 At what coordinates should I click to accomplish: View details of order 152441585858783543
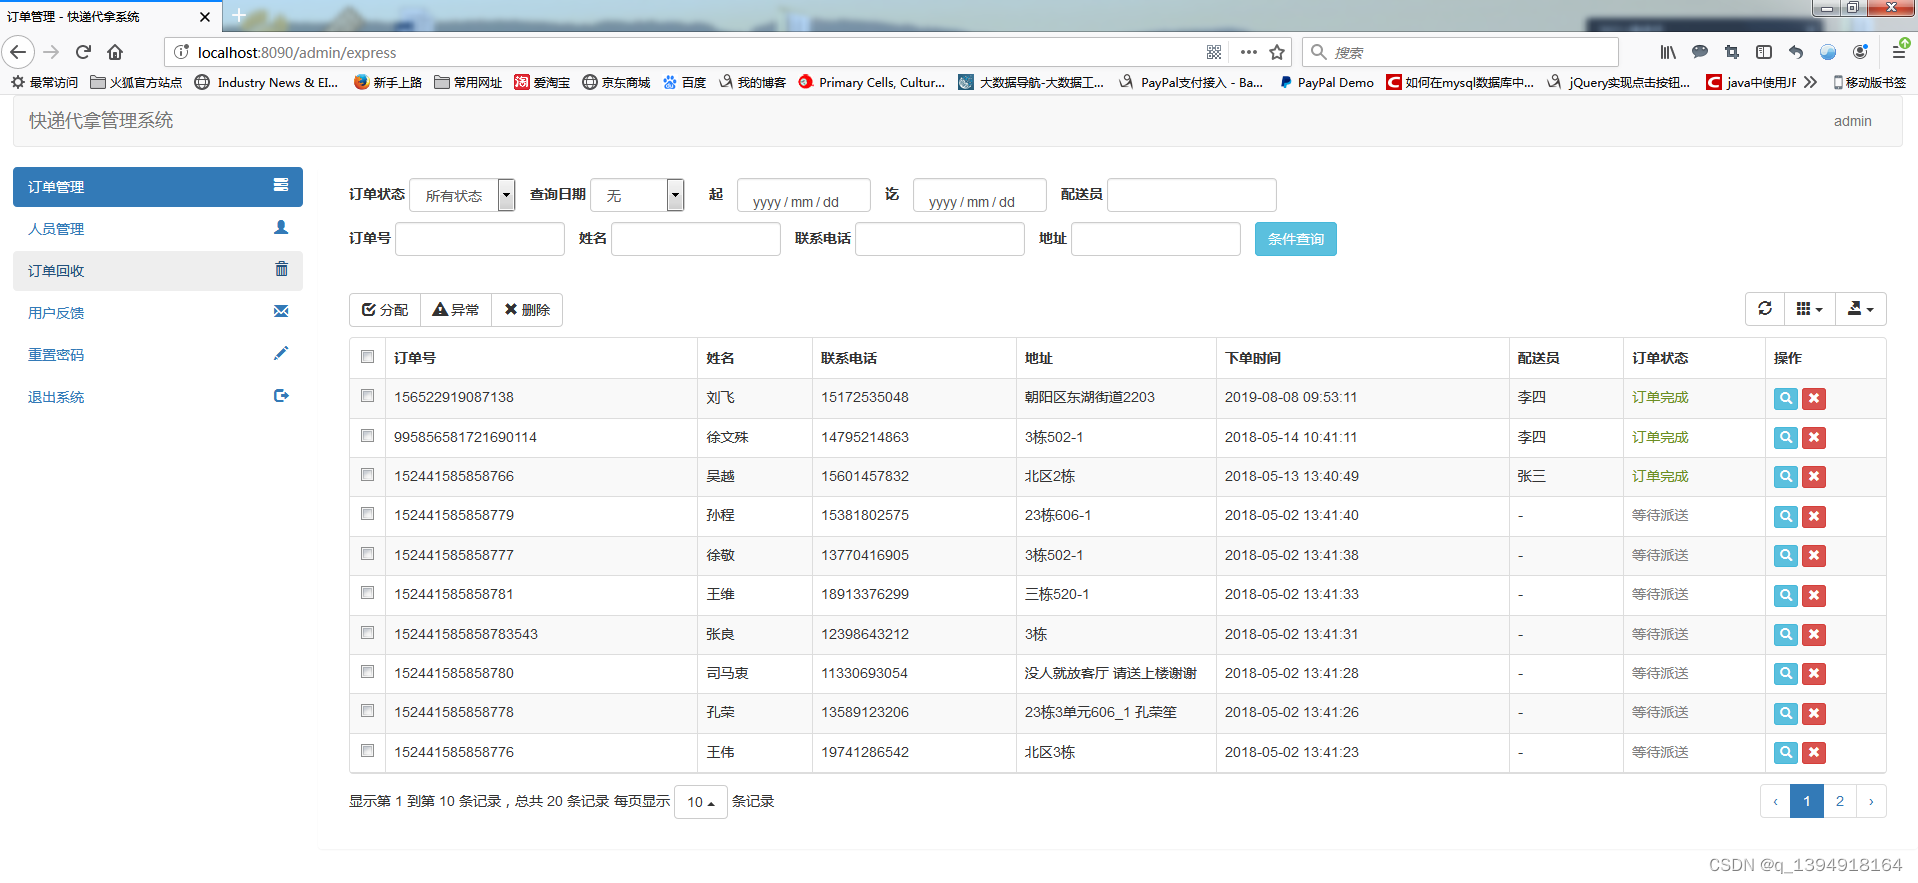click(x=1785, y=634)
